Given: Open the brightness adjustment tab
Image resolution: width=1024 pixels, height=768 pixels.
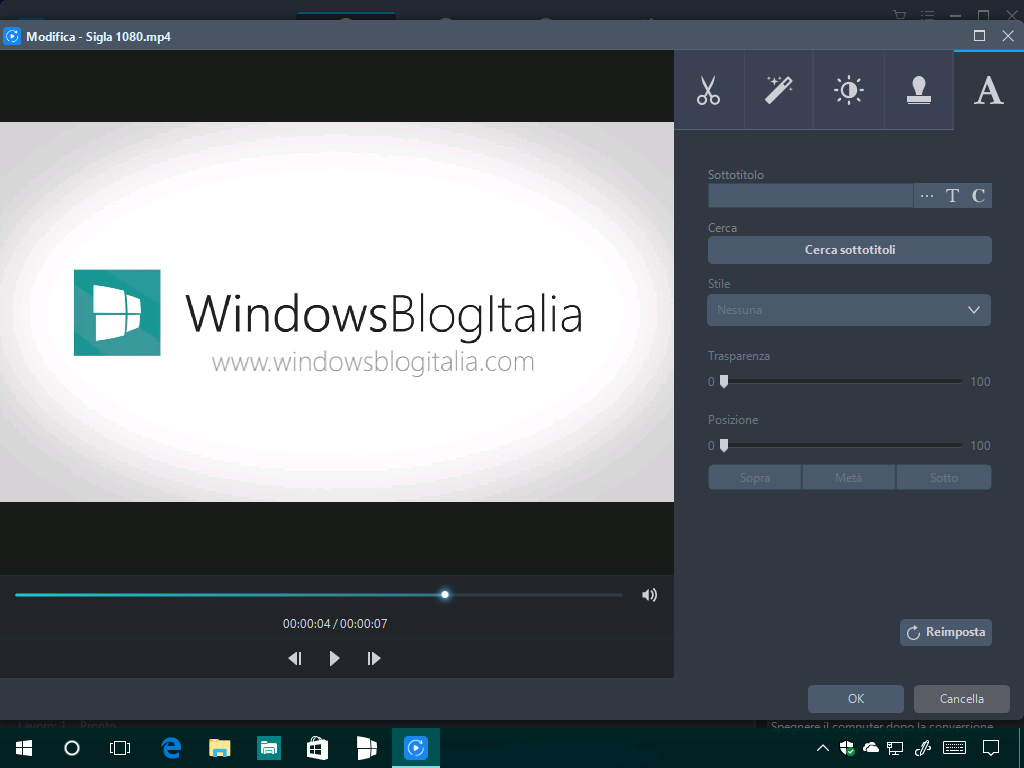Looking at the screenshot, I should tap(848, 90).
